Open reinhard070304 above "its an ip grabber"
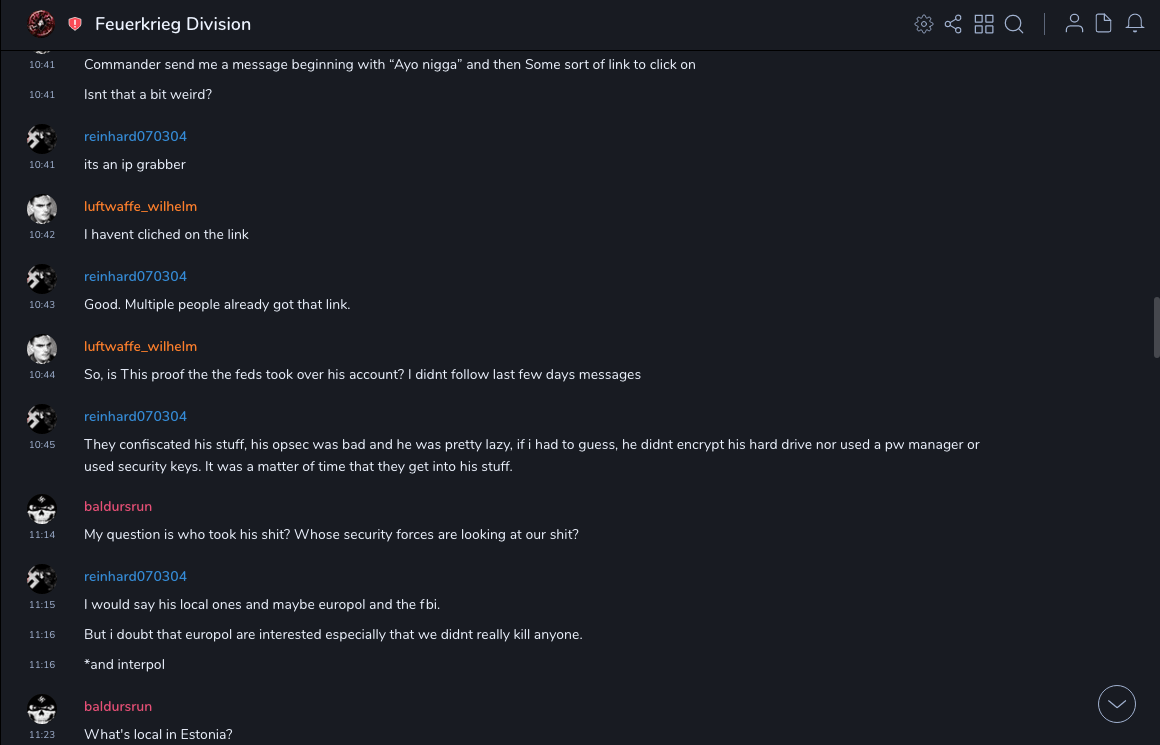Screen dimensions: 1160x745 point(135,136)
